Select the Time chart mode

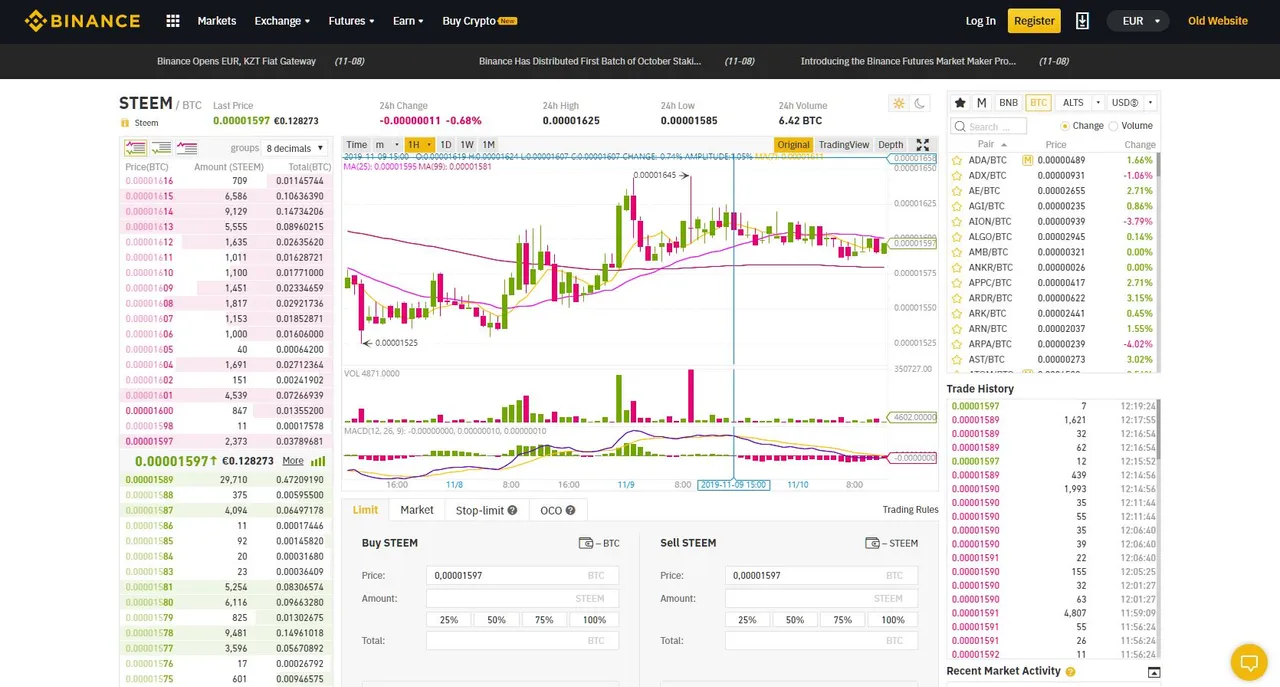coord(357,145)
